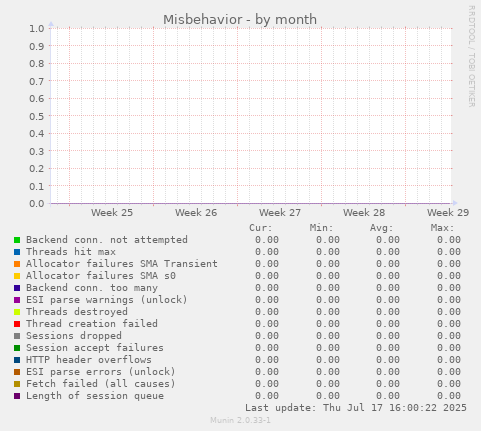481x431 pixels.
Task: Click the purple ESI parse warnings swatch
Action: tap(17, 300)
